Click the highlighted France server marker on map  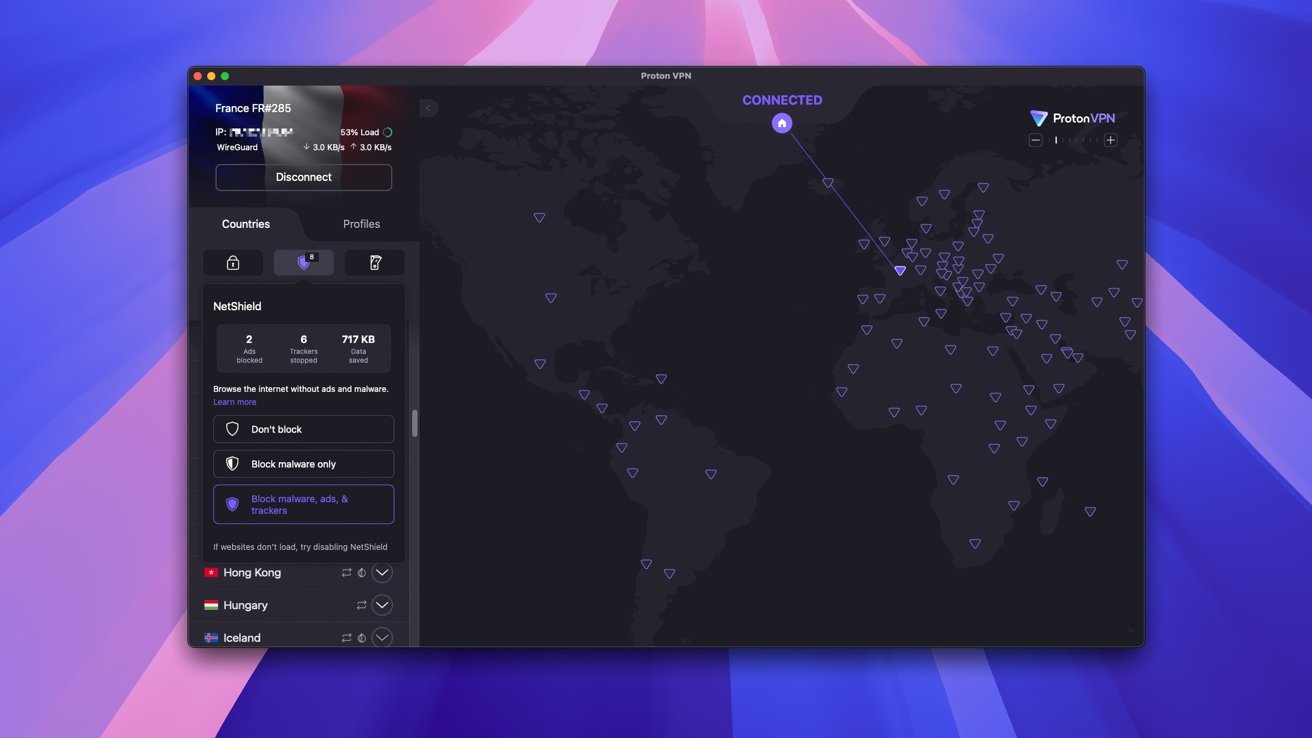click(900, 270)
